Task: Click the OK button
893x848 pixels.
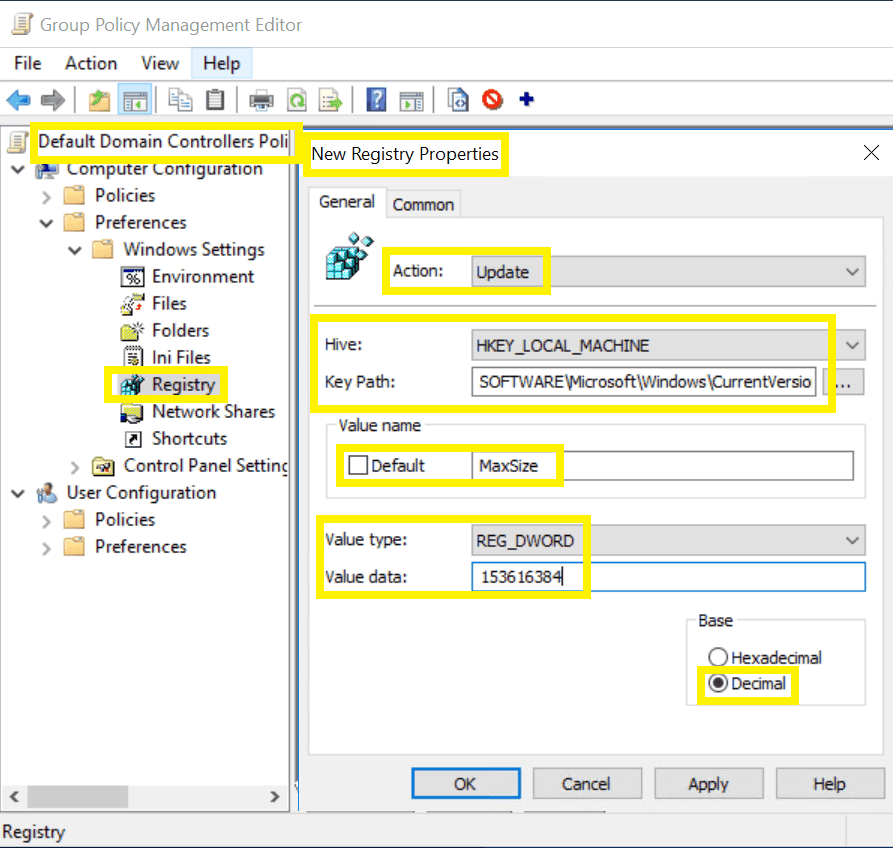Action: pos(465,784)
